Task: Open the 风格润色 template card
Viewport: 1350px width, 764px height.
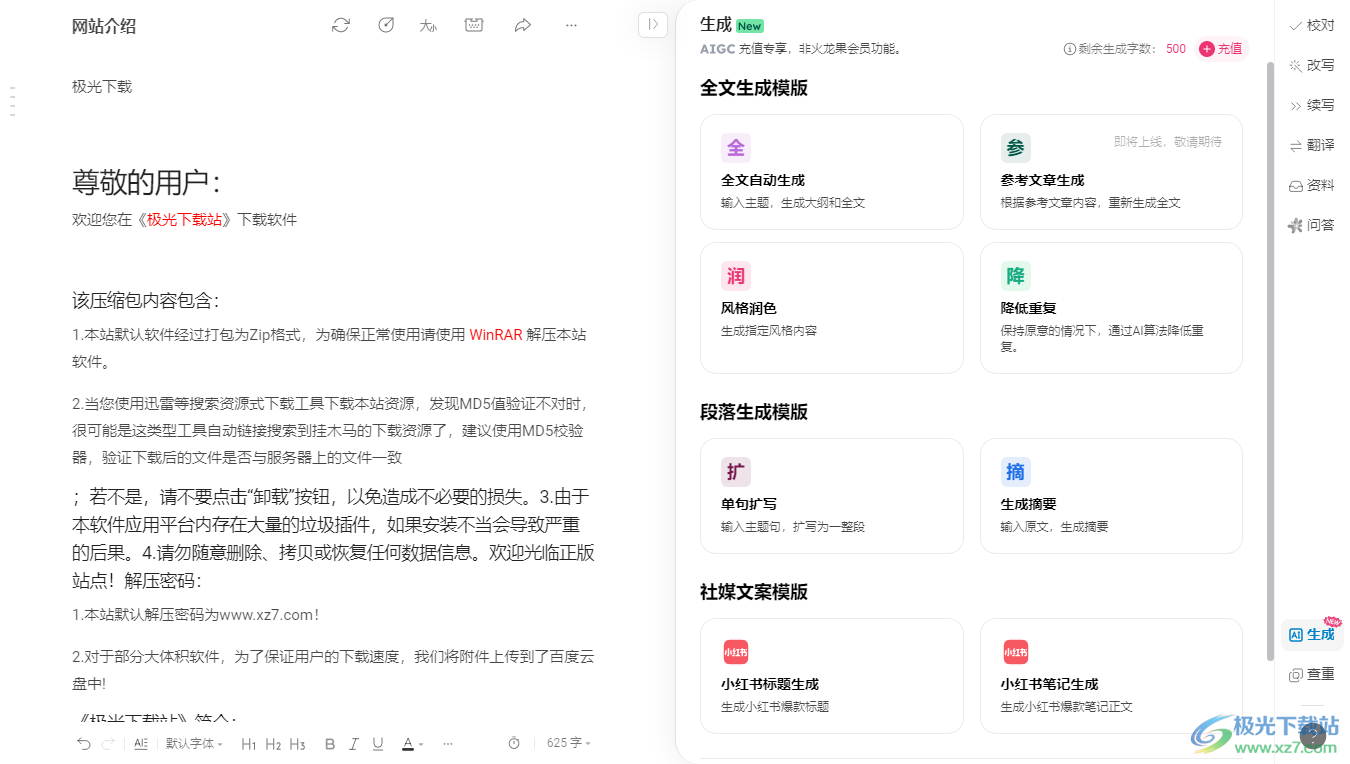Action: [832, 308]
